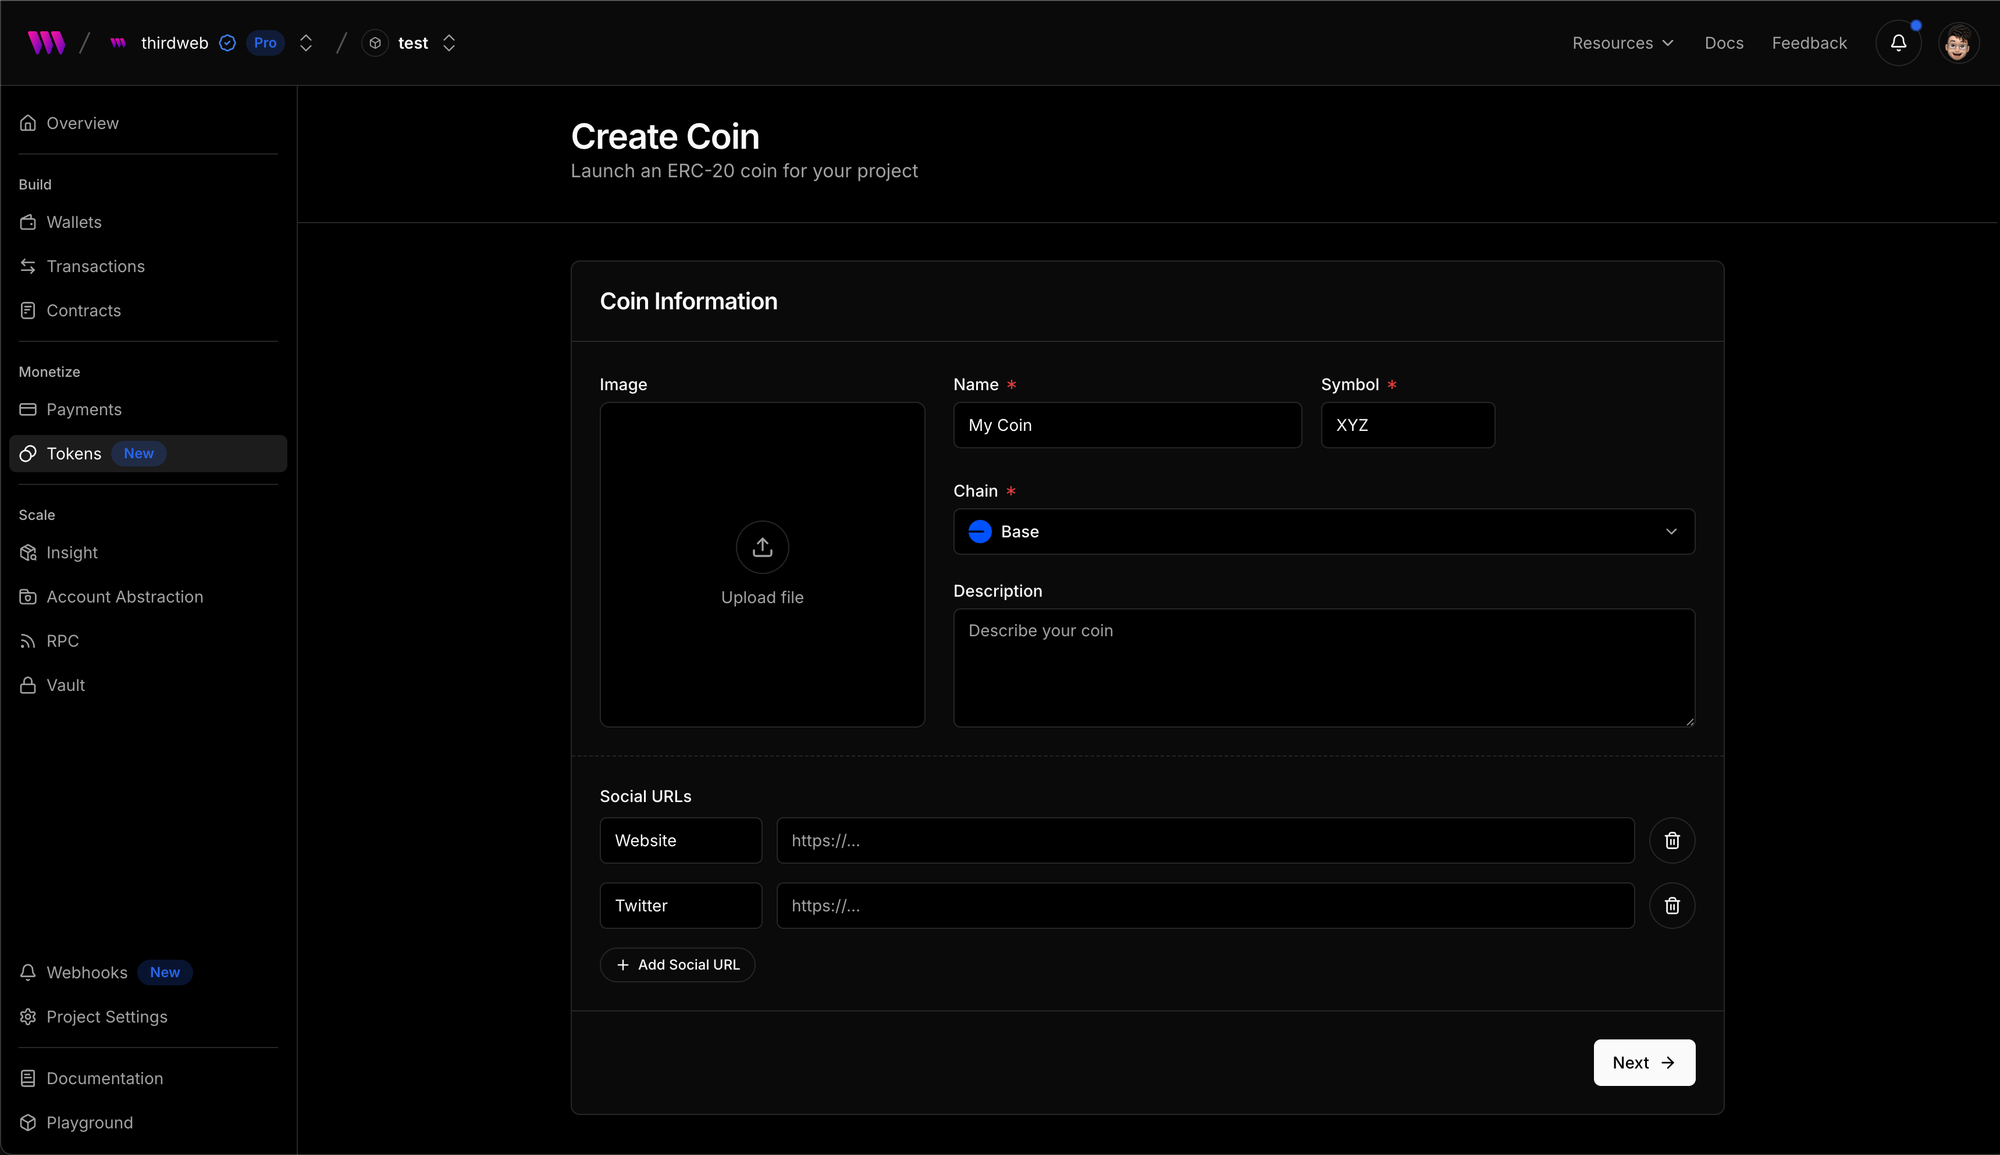Click the Description text area
Image resolution: width=2000 pixels, height=1155 pixels.
tap(1323, 668)
